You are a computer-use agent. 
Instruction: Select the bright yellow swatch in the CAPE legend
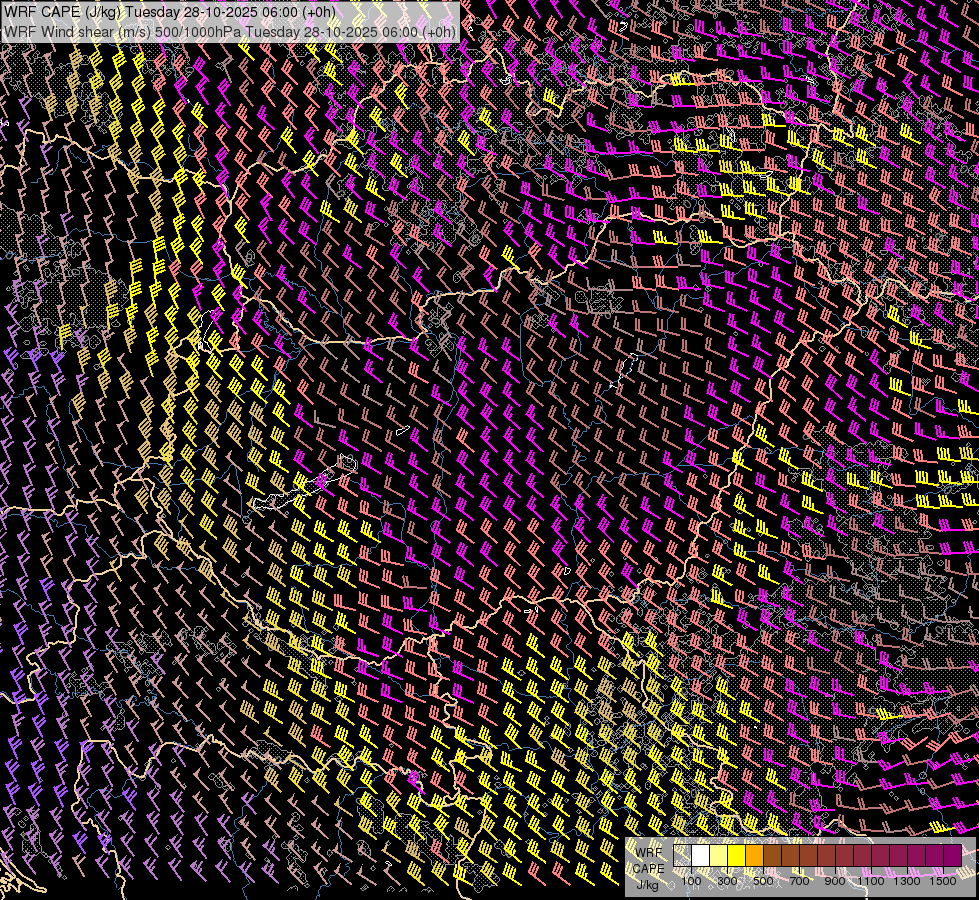[737, 855]
